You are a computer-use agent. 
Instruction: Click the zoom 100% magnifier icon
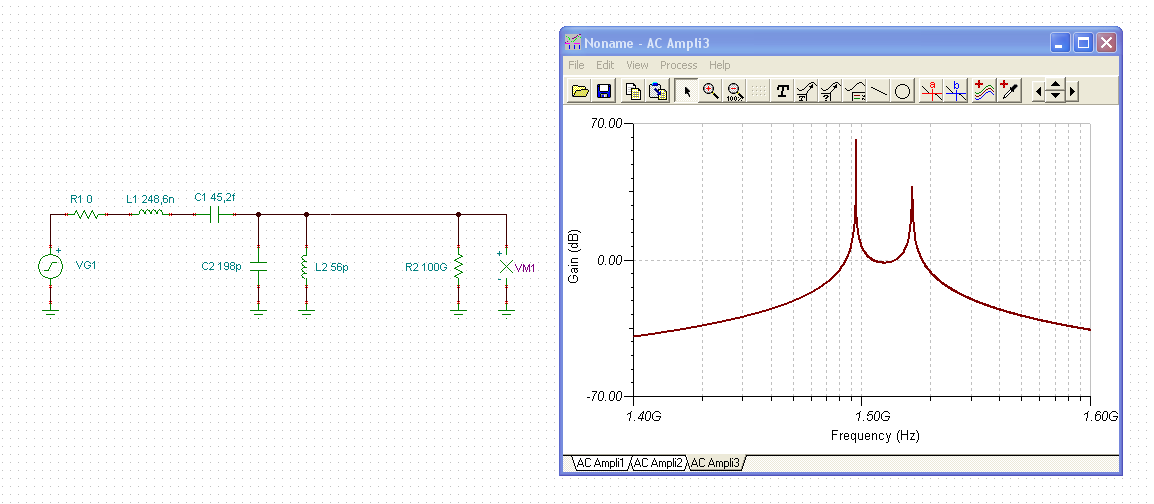(734, 91)
